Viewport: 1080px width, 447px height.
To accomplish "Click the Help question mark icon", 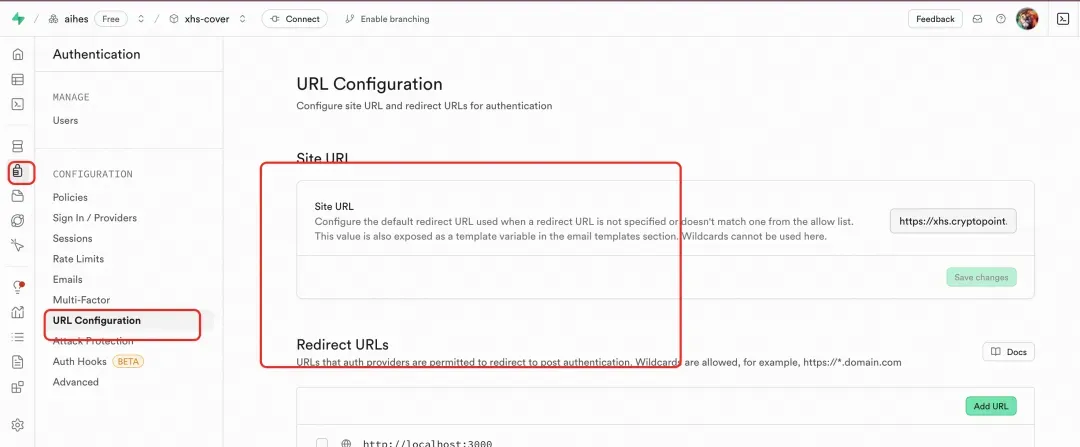I will pyautogui.click(x=1001, y=19).
